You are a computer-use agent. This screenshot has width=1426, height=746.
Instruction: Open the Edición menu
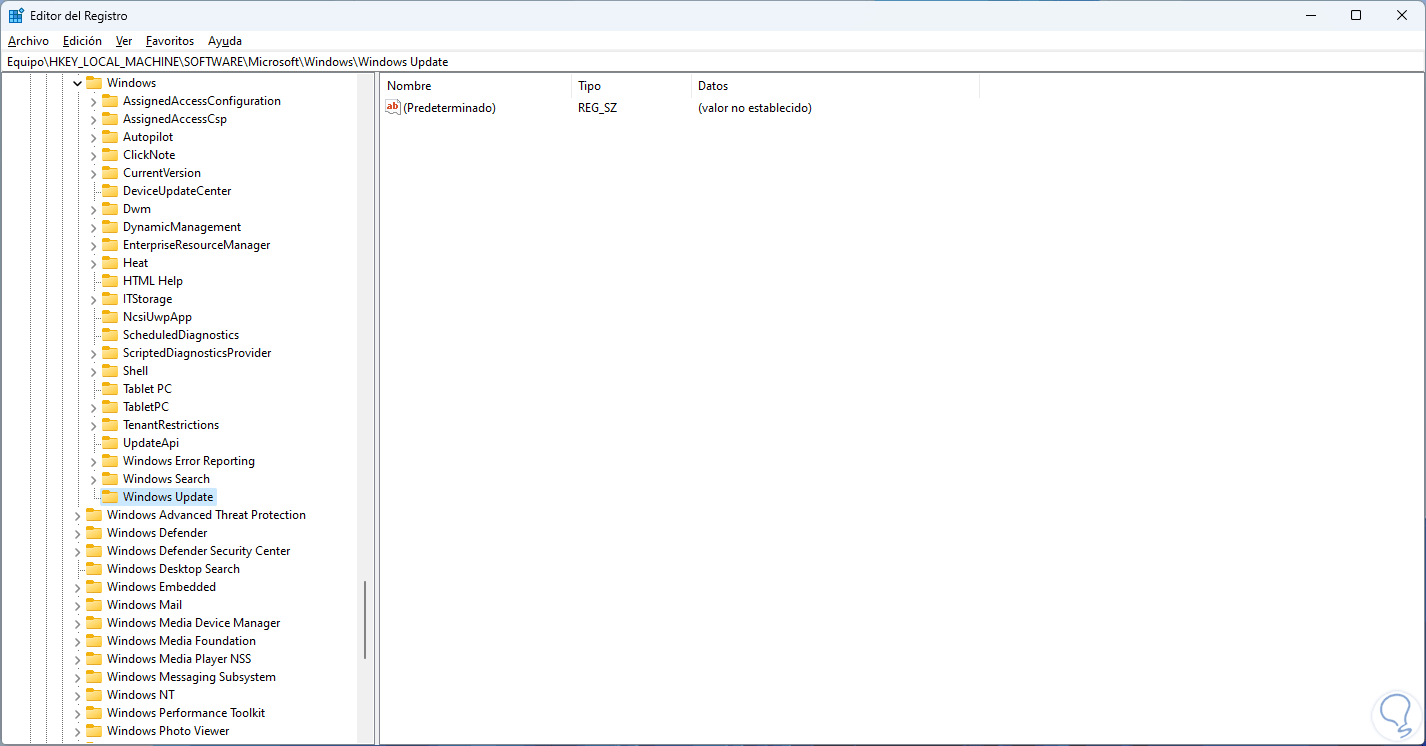[x=82, y=41]
